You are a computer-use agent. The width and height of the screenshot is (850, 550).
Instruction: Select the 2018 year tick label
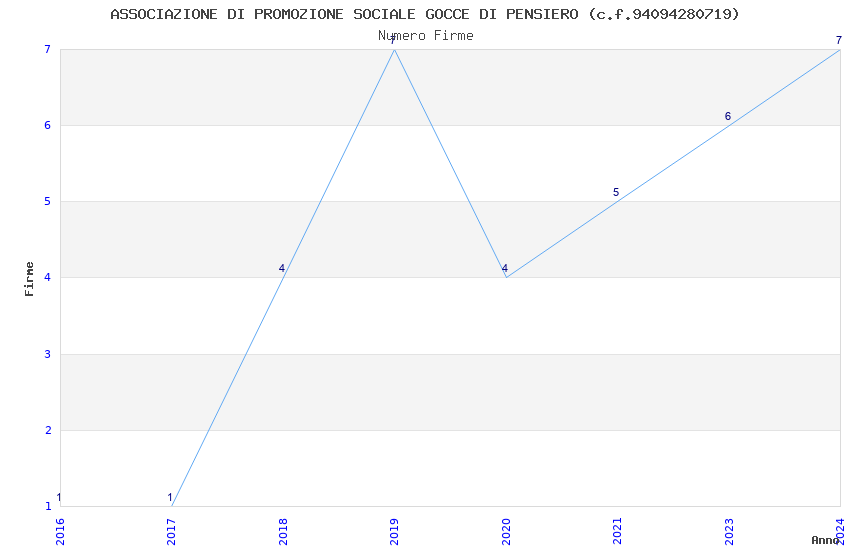point(283,532)
